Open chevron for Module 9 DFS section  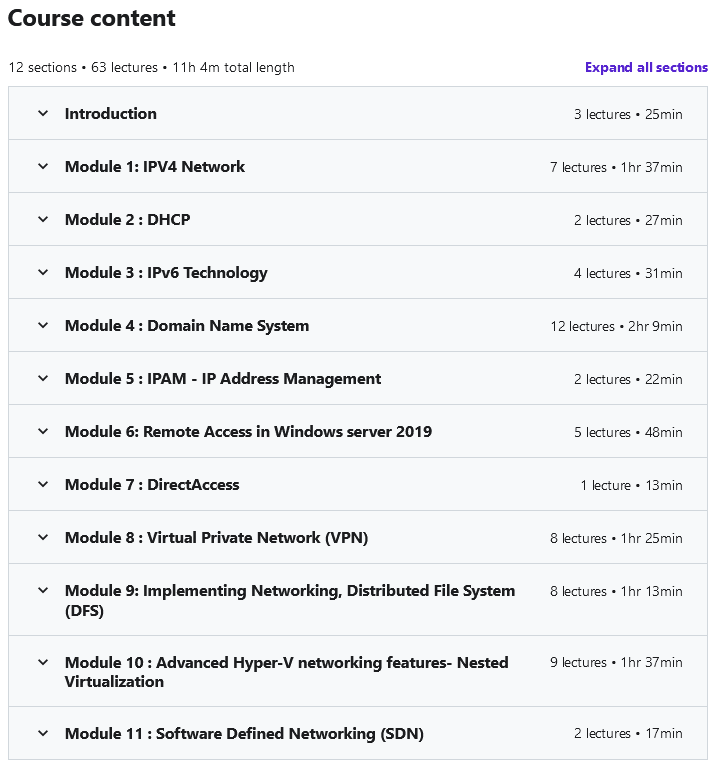click(x=43, y=591)
